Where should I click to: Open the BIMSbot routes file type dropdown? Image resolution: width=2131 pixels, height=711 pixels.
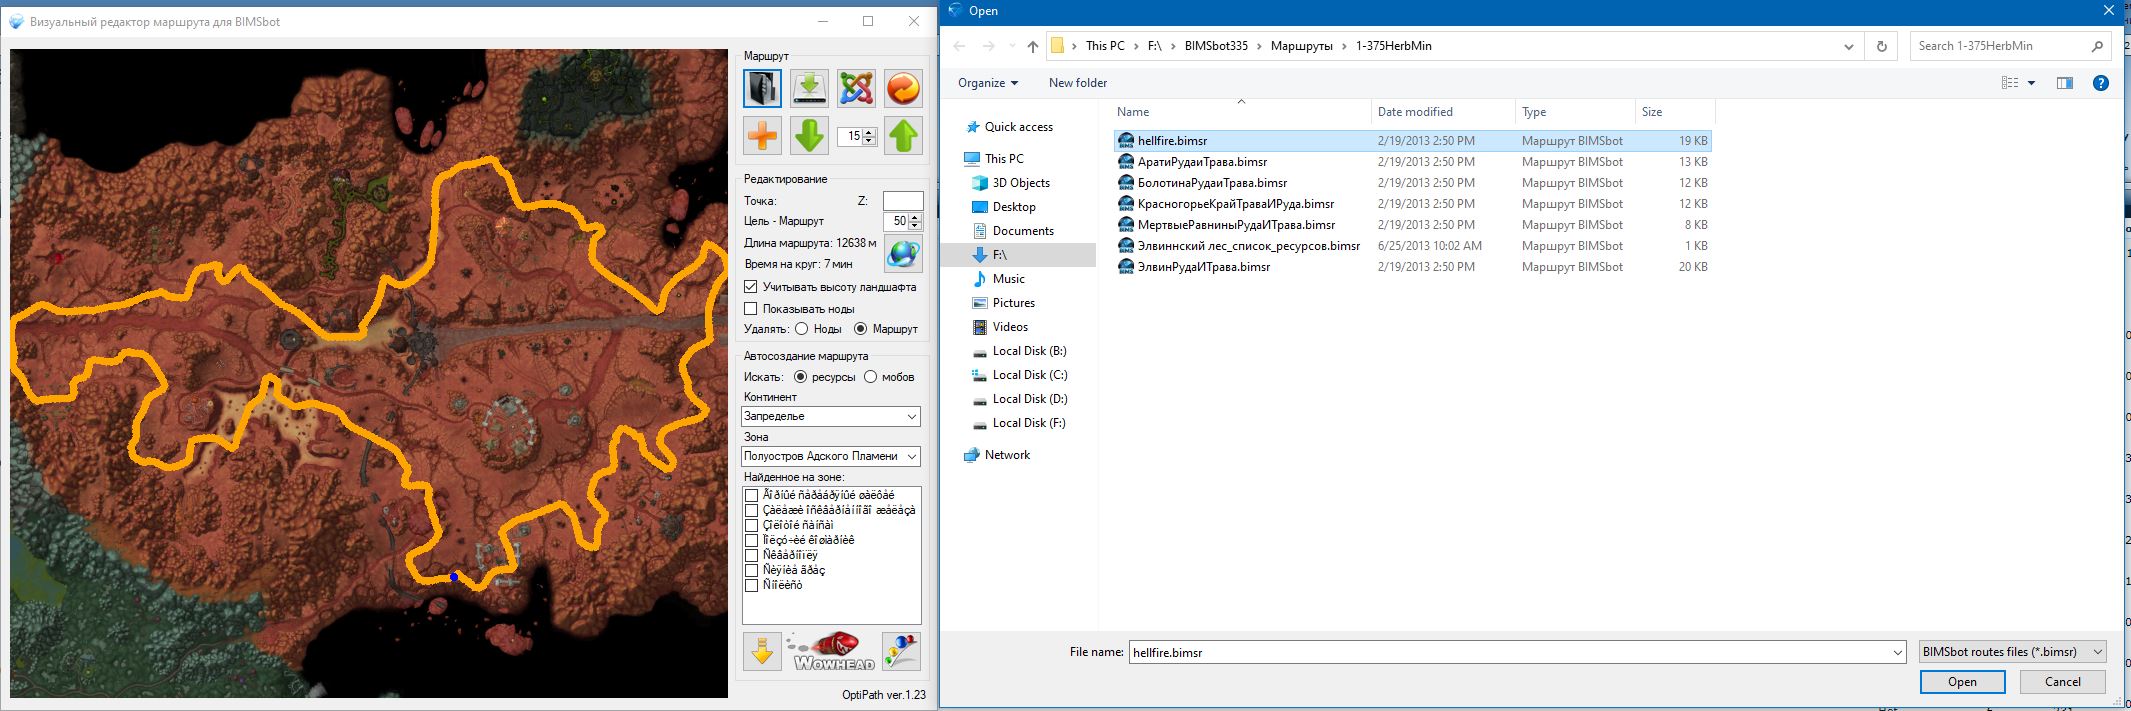2012,652
